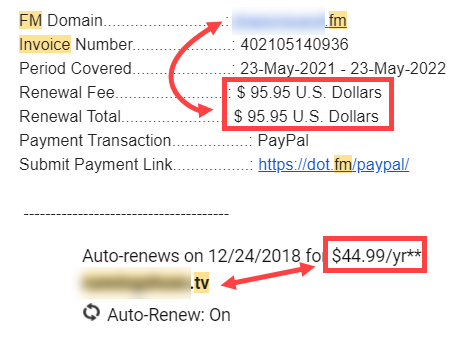Click the period covered date range
This screenshot has width=475, height=360.
tap(343, 68)
